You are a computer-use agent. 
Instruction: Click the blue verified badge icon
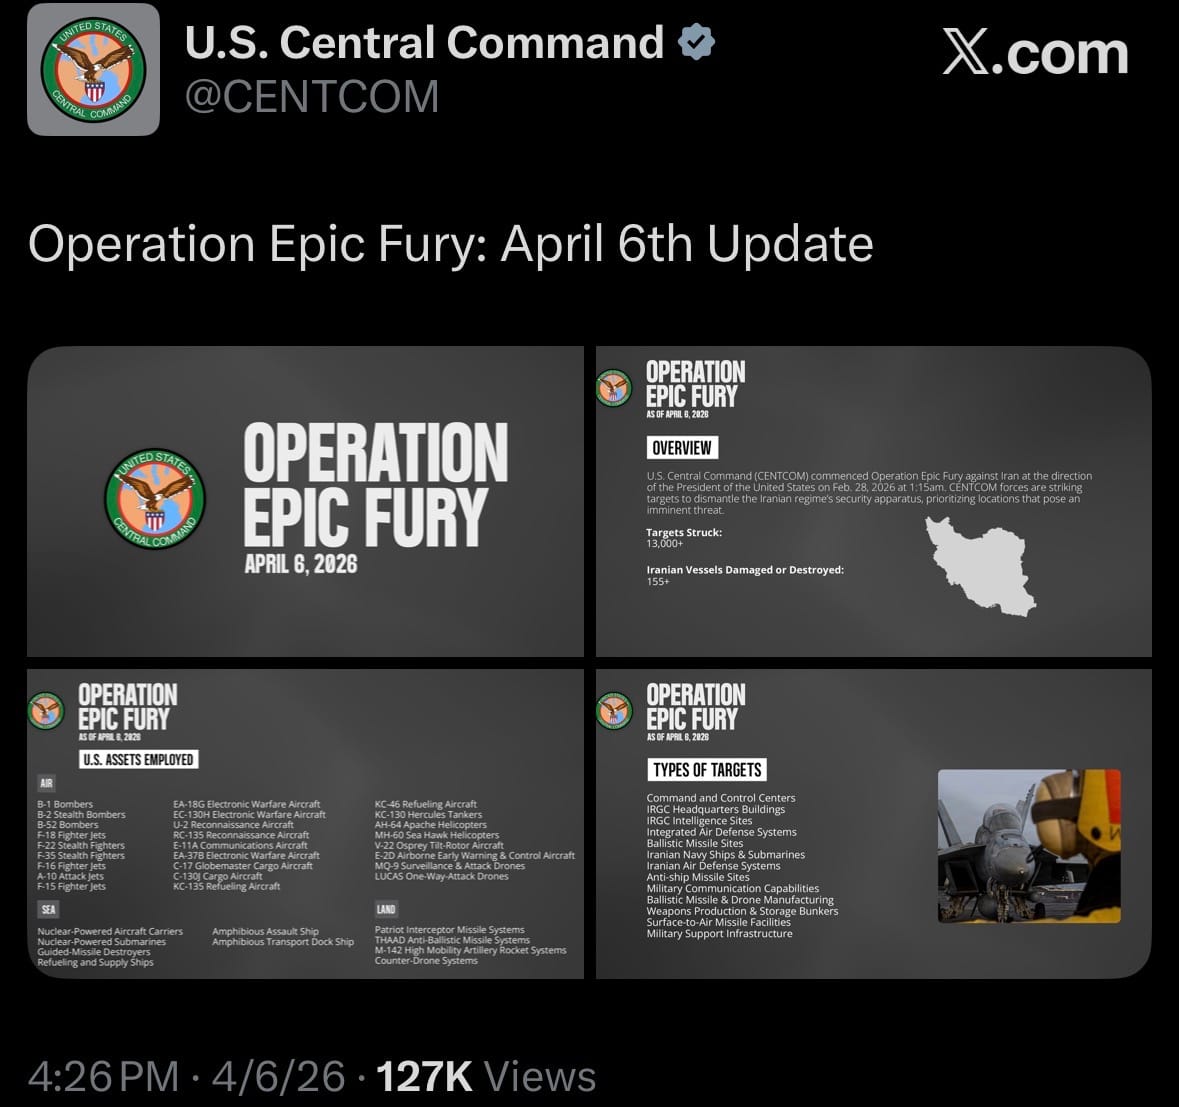point(696,42)
